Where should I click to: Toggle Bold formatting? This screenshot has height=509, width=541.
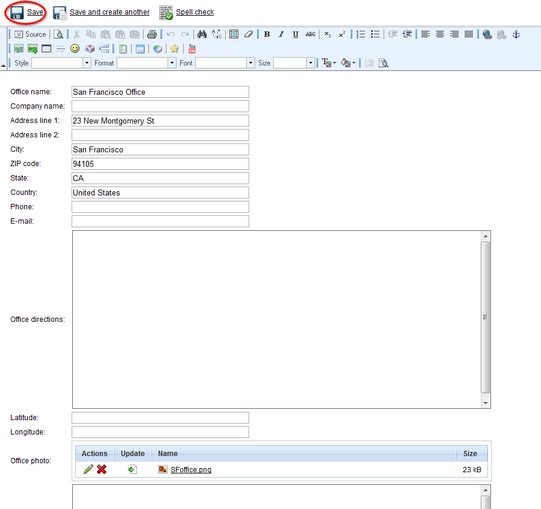tap(267, 34)
